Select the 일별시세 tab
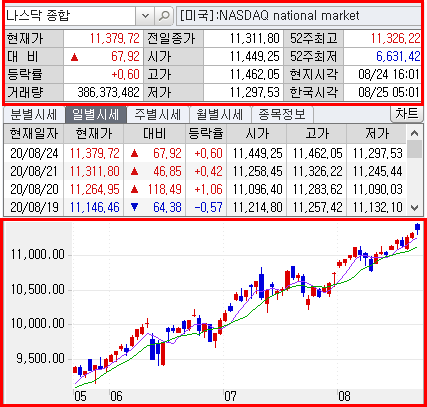 [x=95, y=115]
